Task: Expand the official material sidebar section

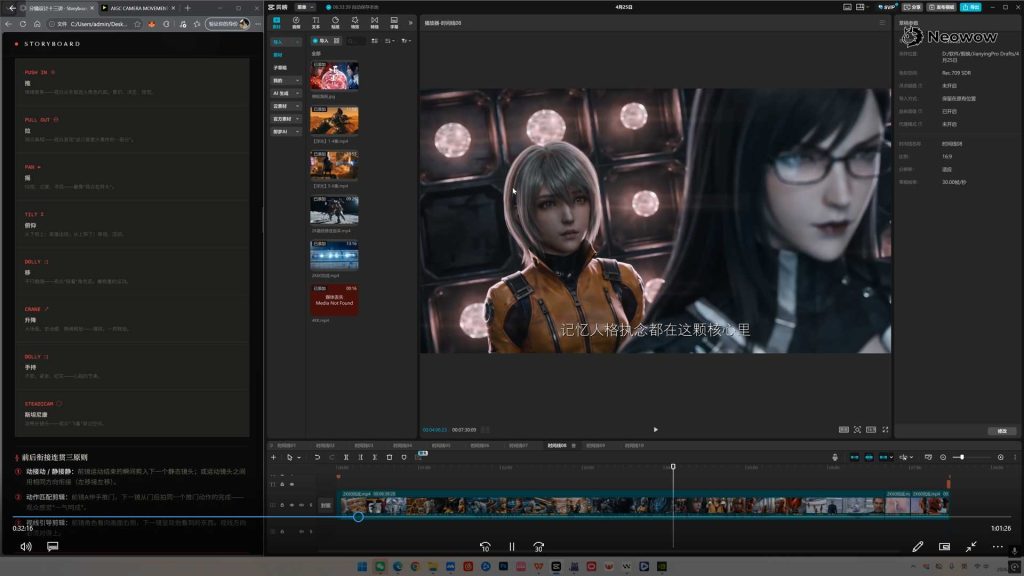Action: click(x=285, y=119)
